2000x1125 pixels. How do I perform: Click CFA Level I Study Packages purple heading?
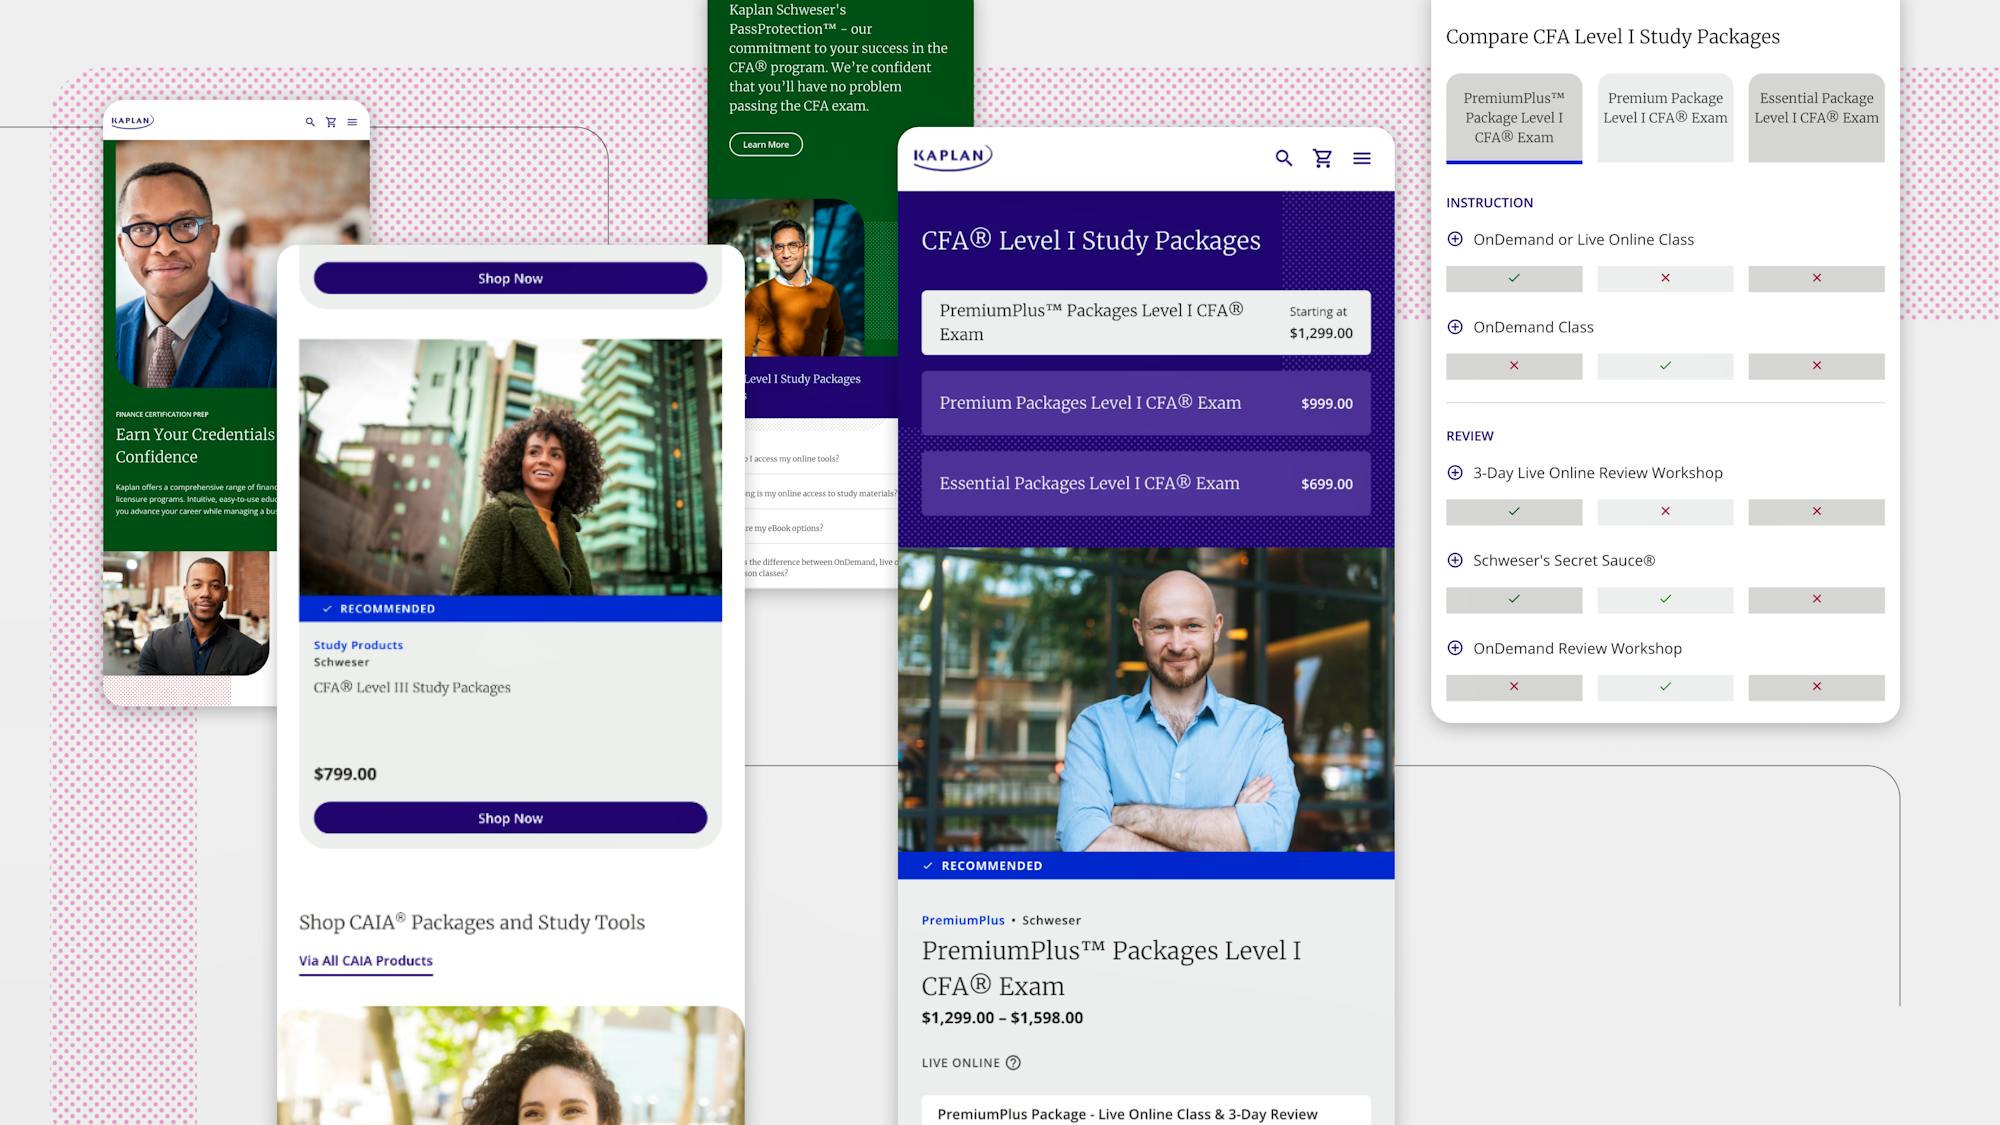pyautogui.click(x=1091, y=241)
